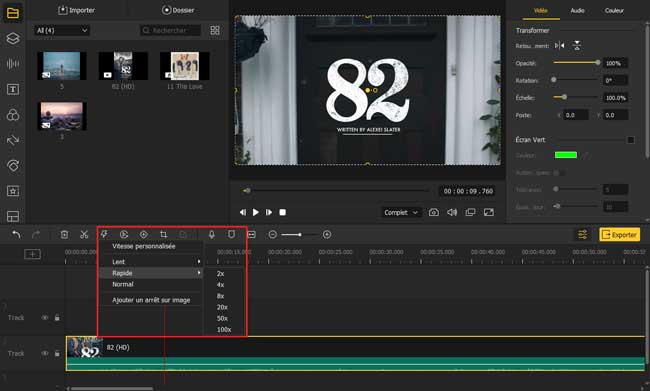
Task: Open timeline settings sliders icon
Action: coord(582,235)
